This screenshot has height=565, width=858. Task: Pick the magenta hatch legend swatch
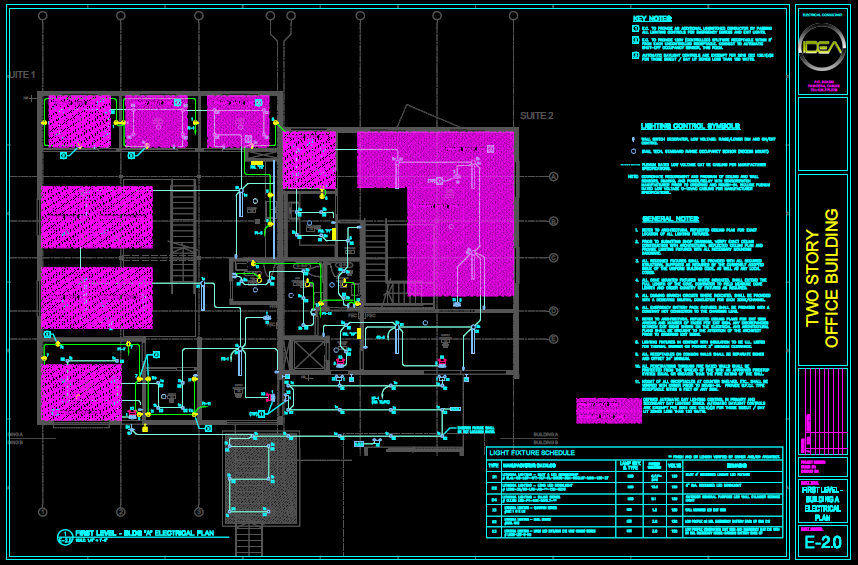tap(608, 410)
